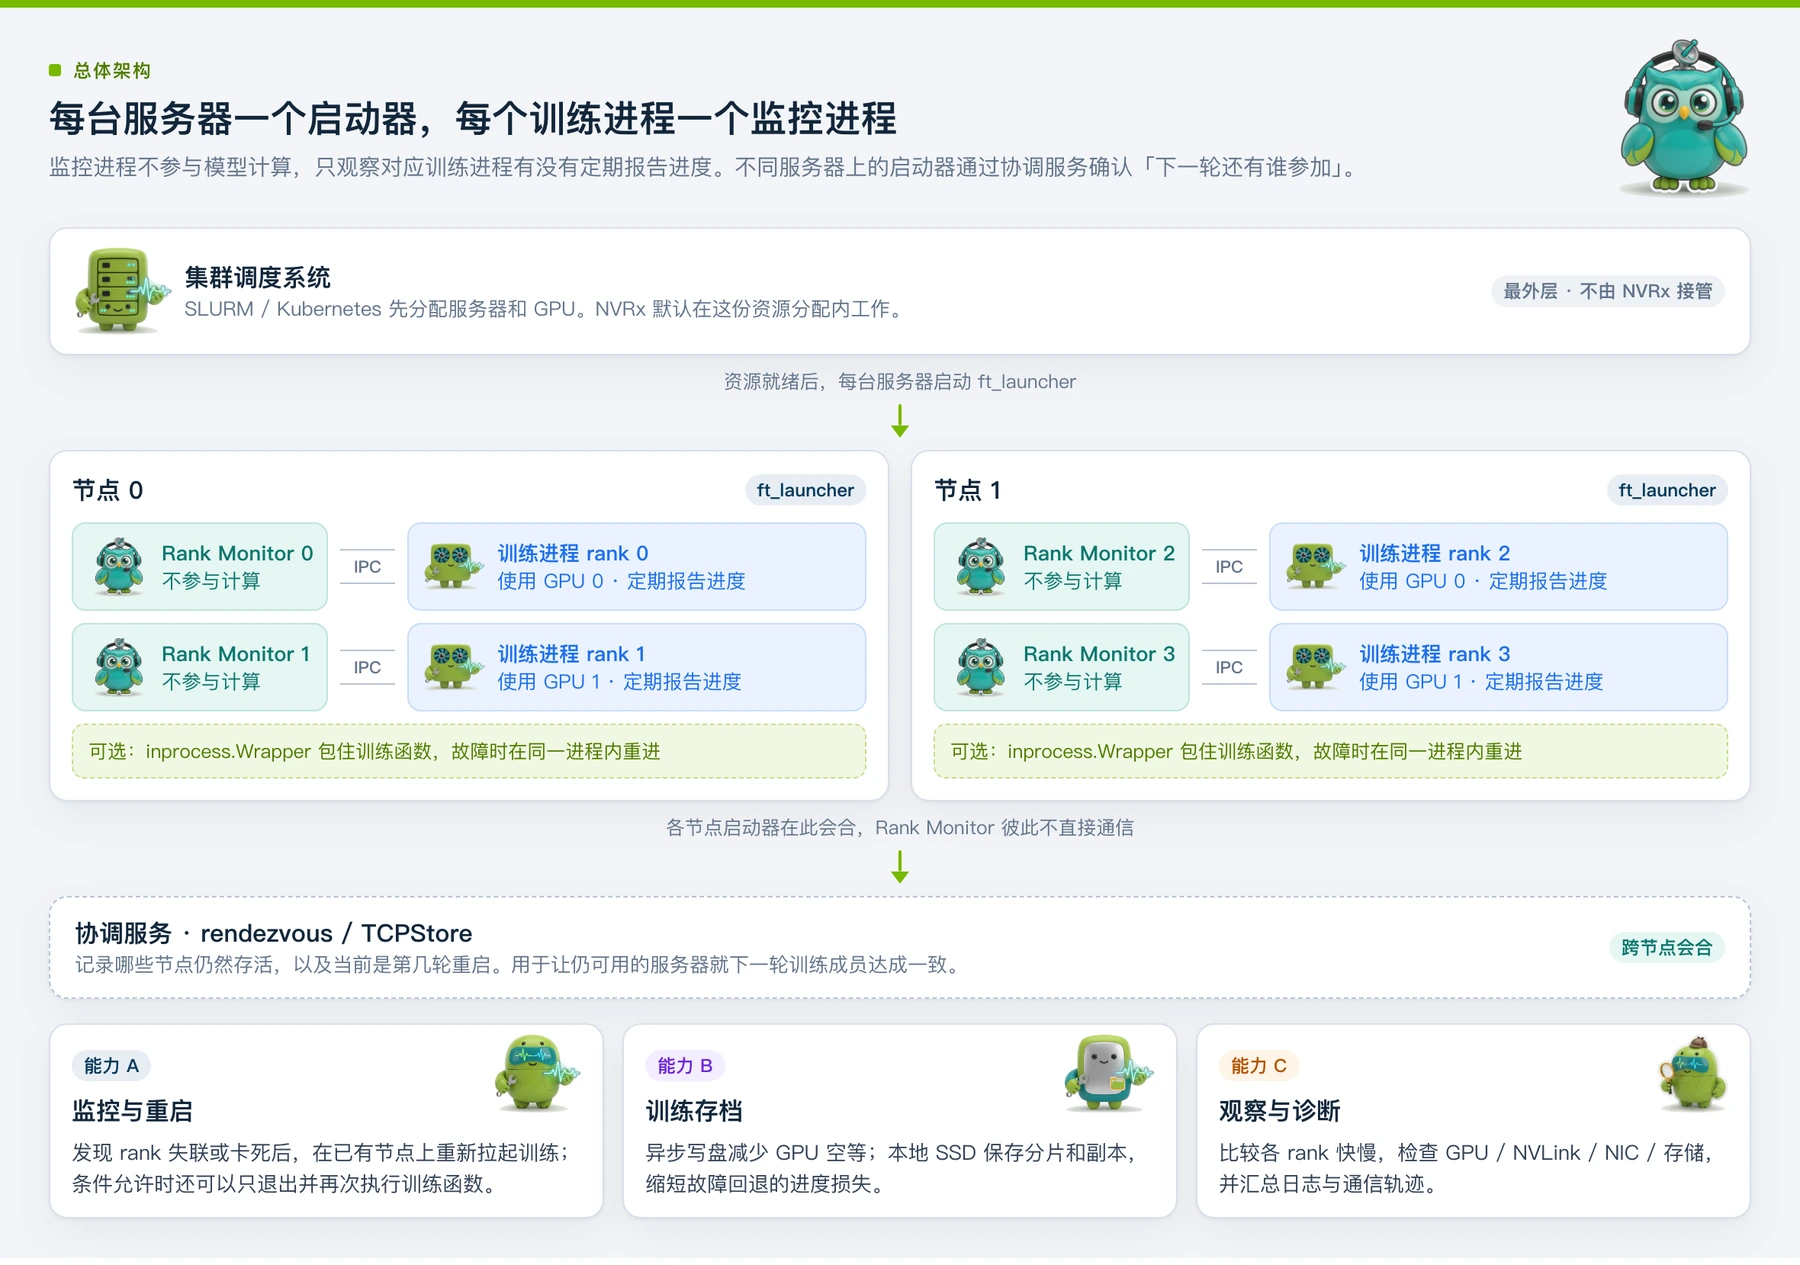Click the Rank Monitor 3 title text
The height and width of the screenshot is (1265, 1800).
(x=1099, y=654)
